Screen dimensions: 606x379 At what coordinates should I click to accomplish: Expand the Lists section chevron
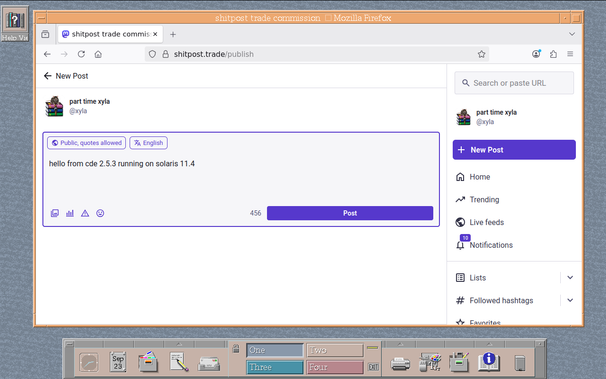click(x=570, y=277)
